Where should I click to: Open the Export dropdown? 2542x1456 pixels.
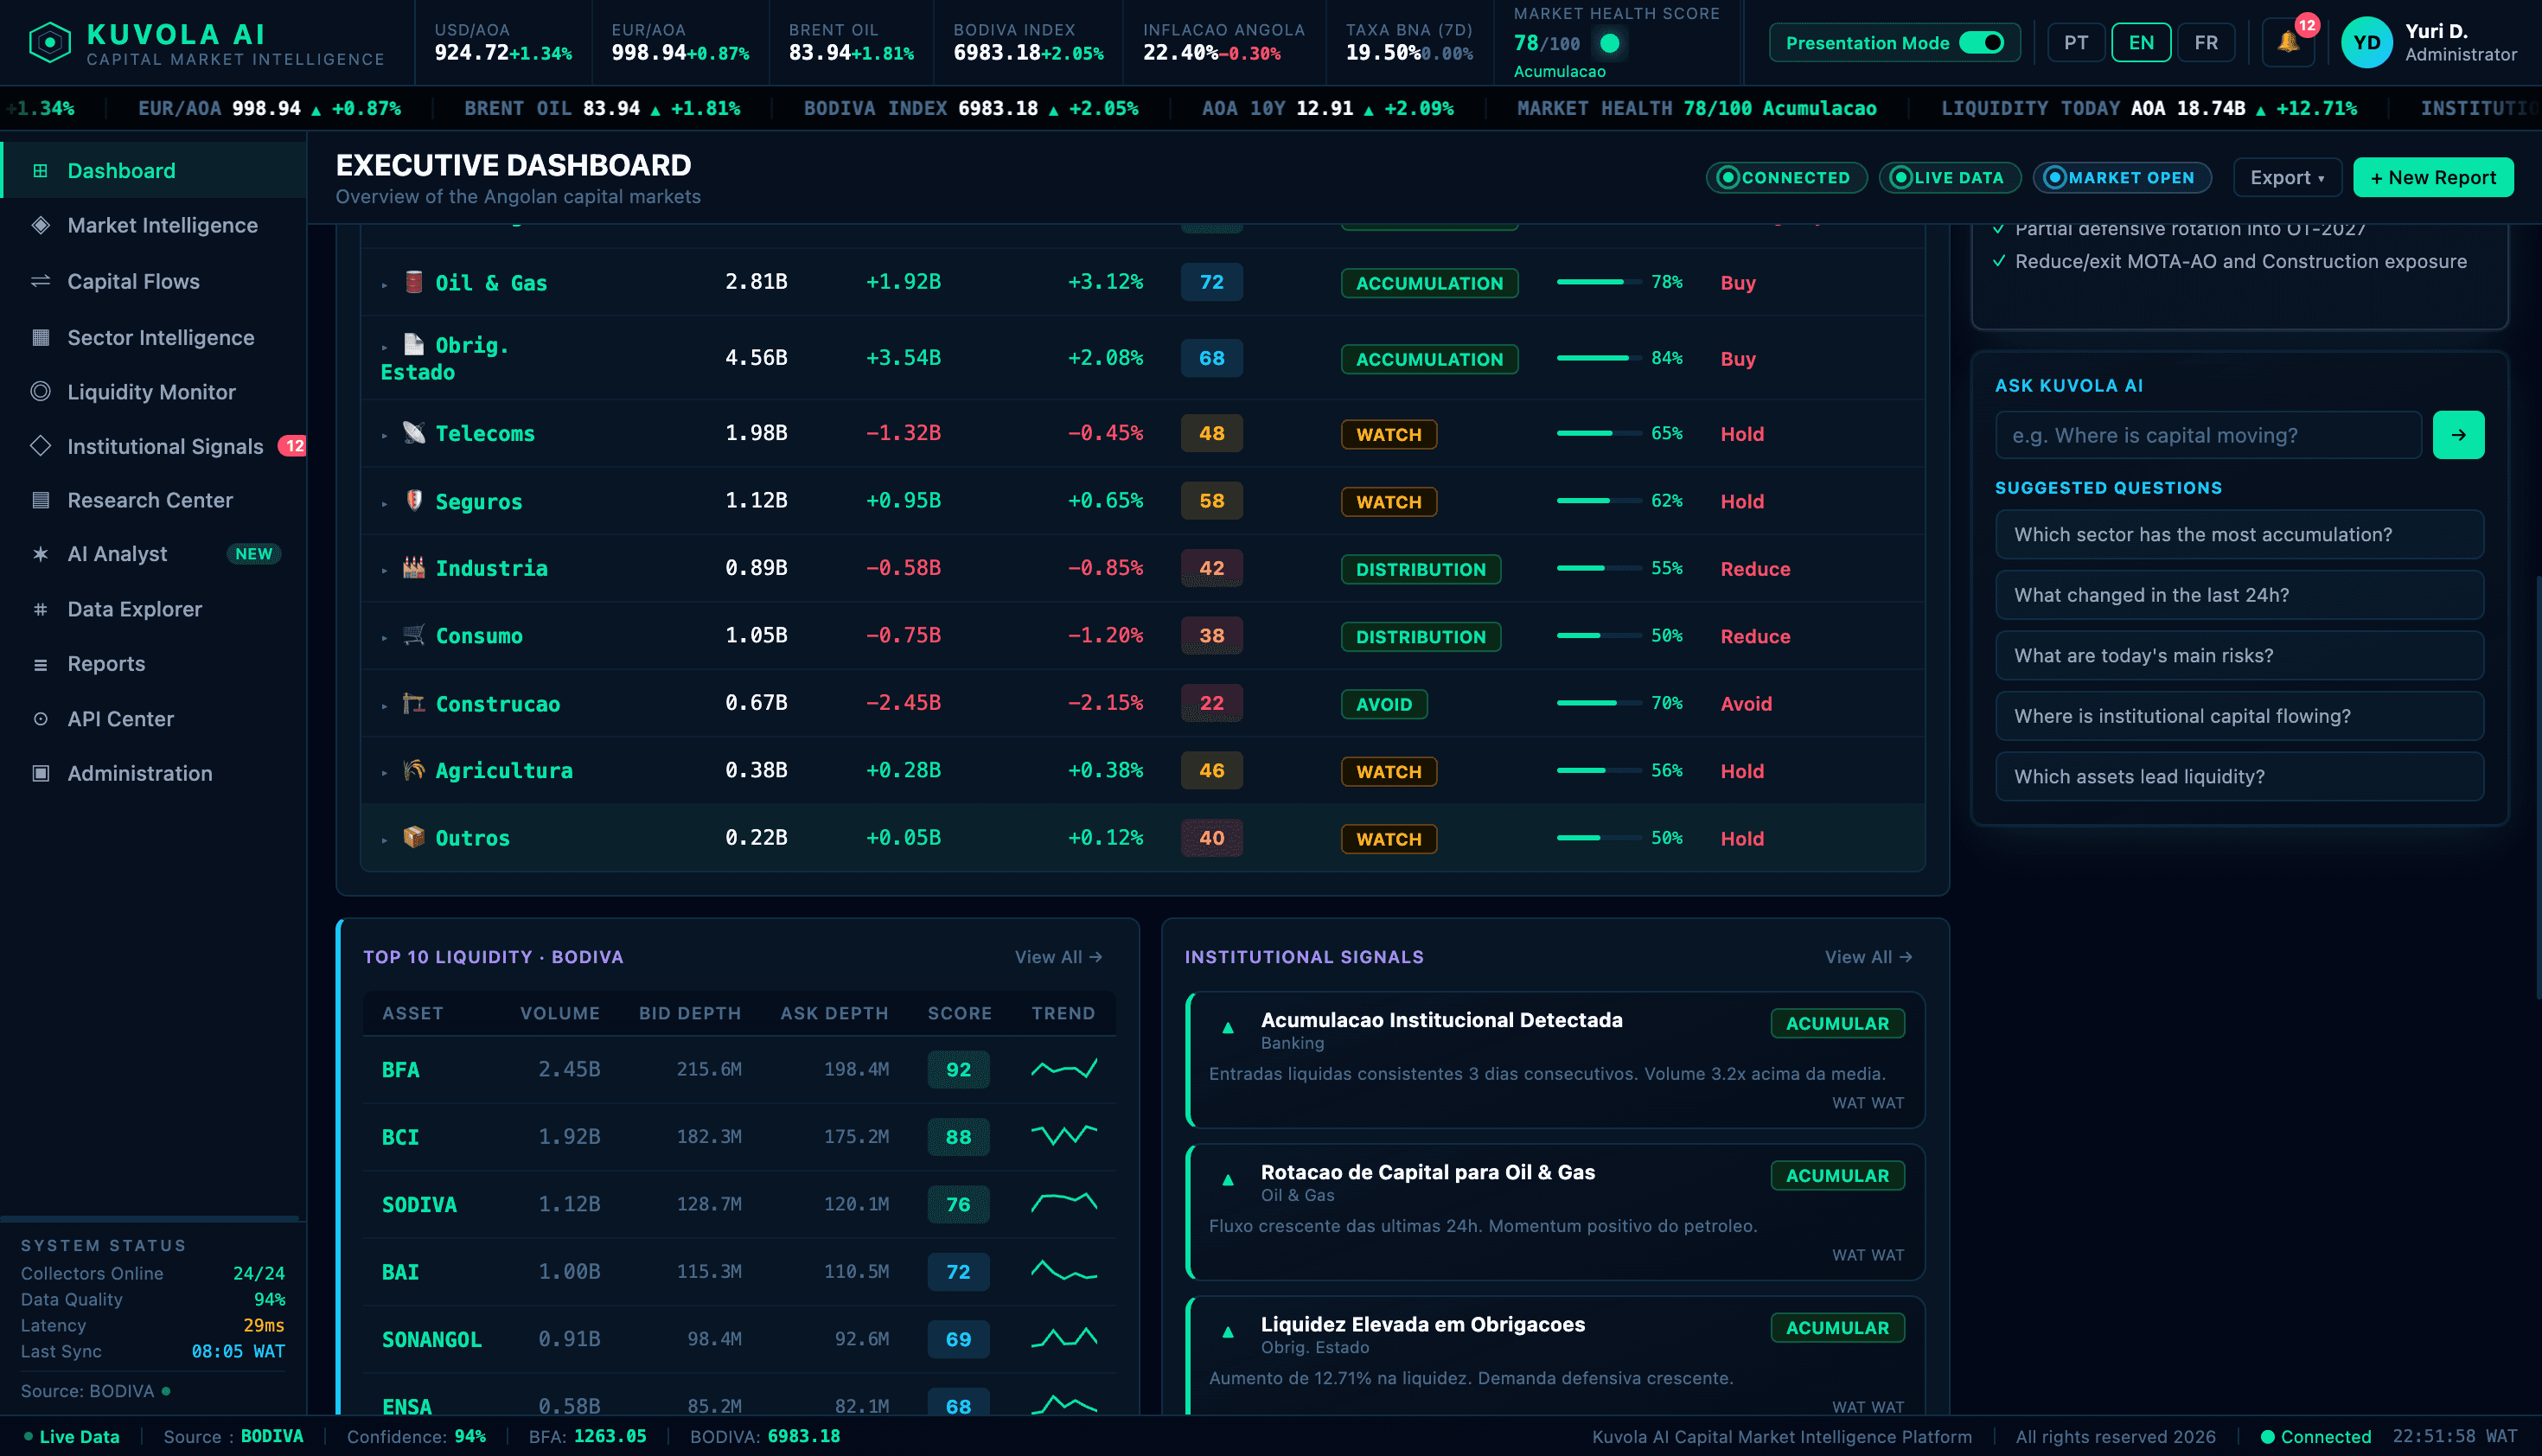click(x=2287, y=177)
